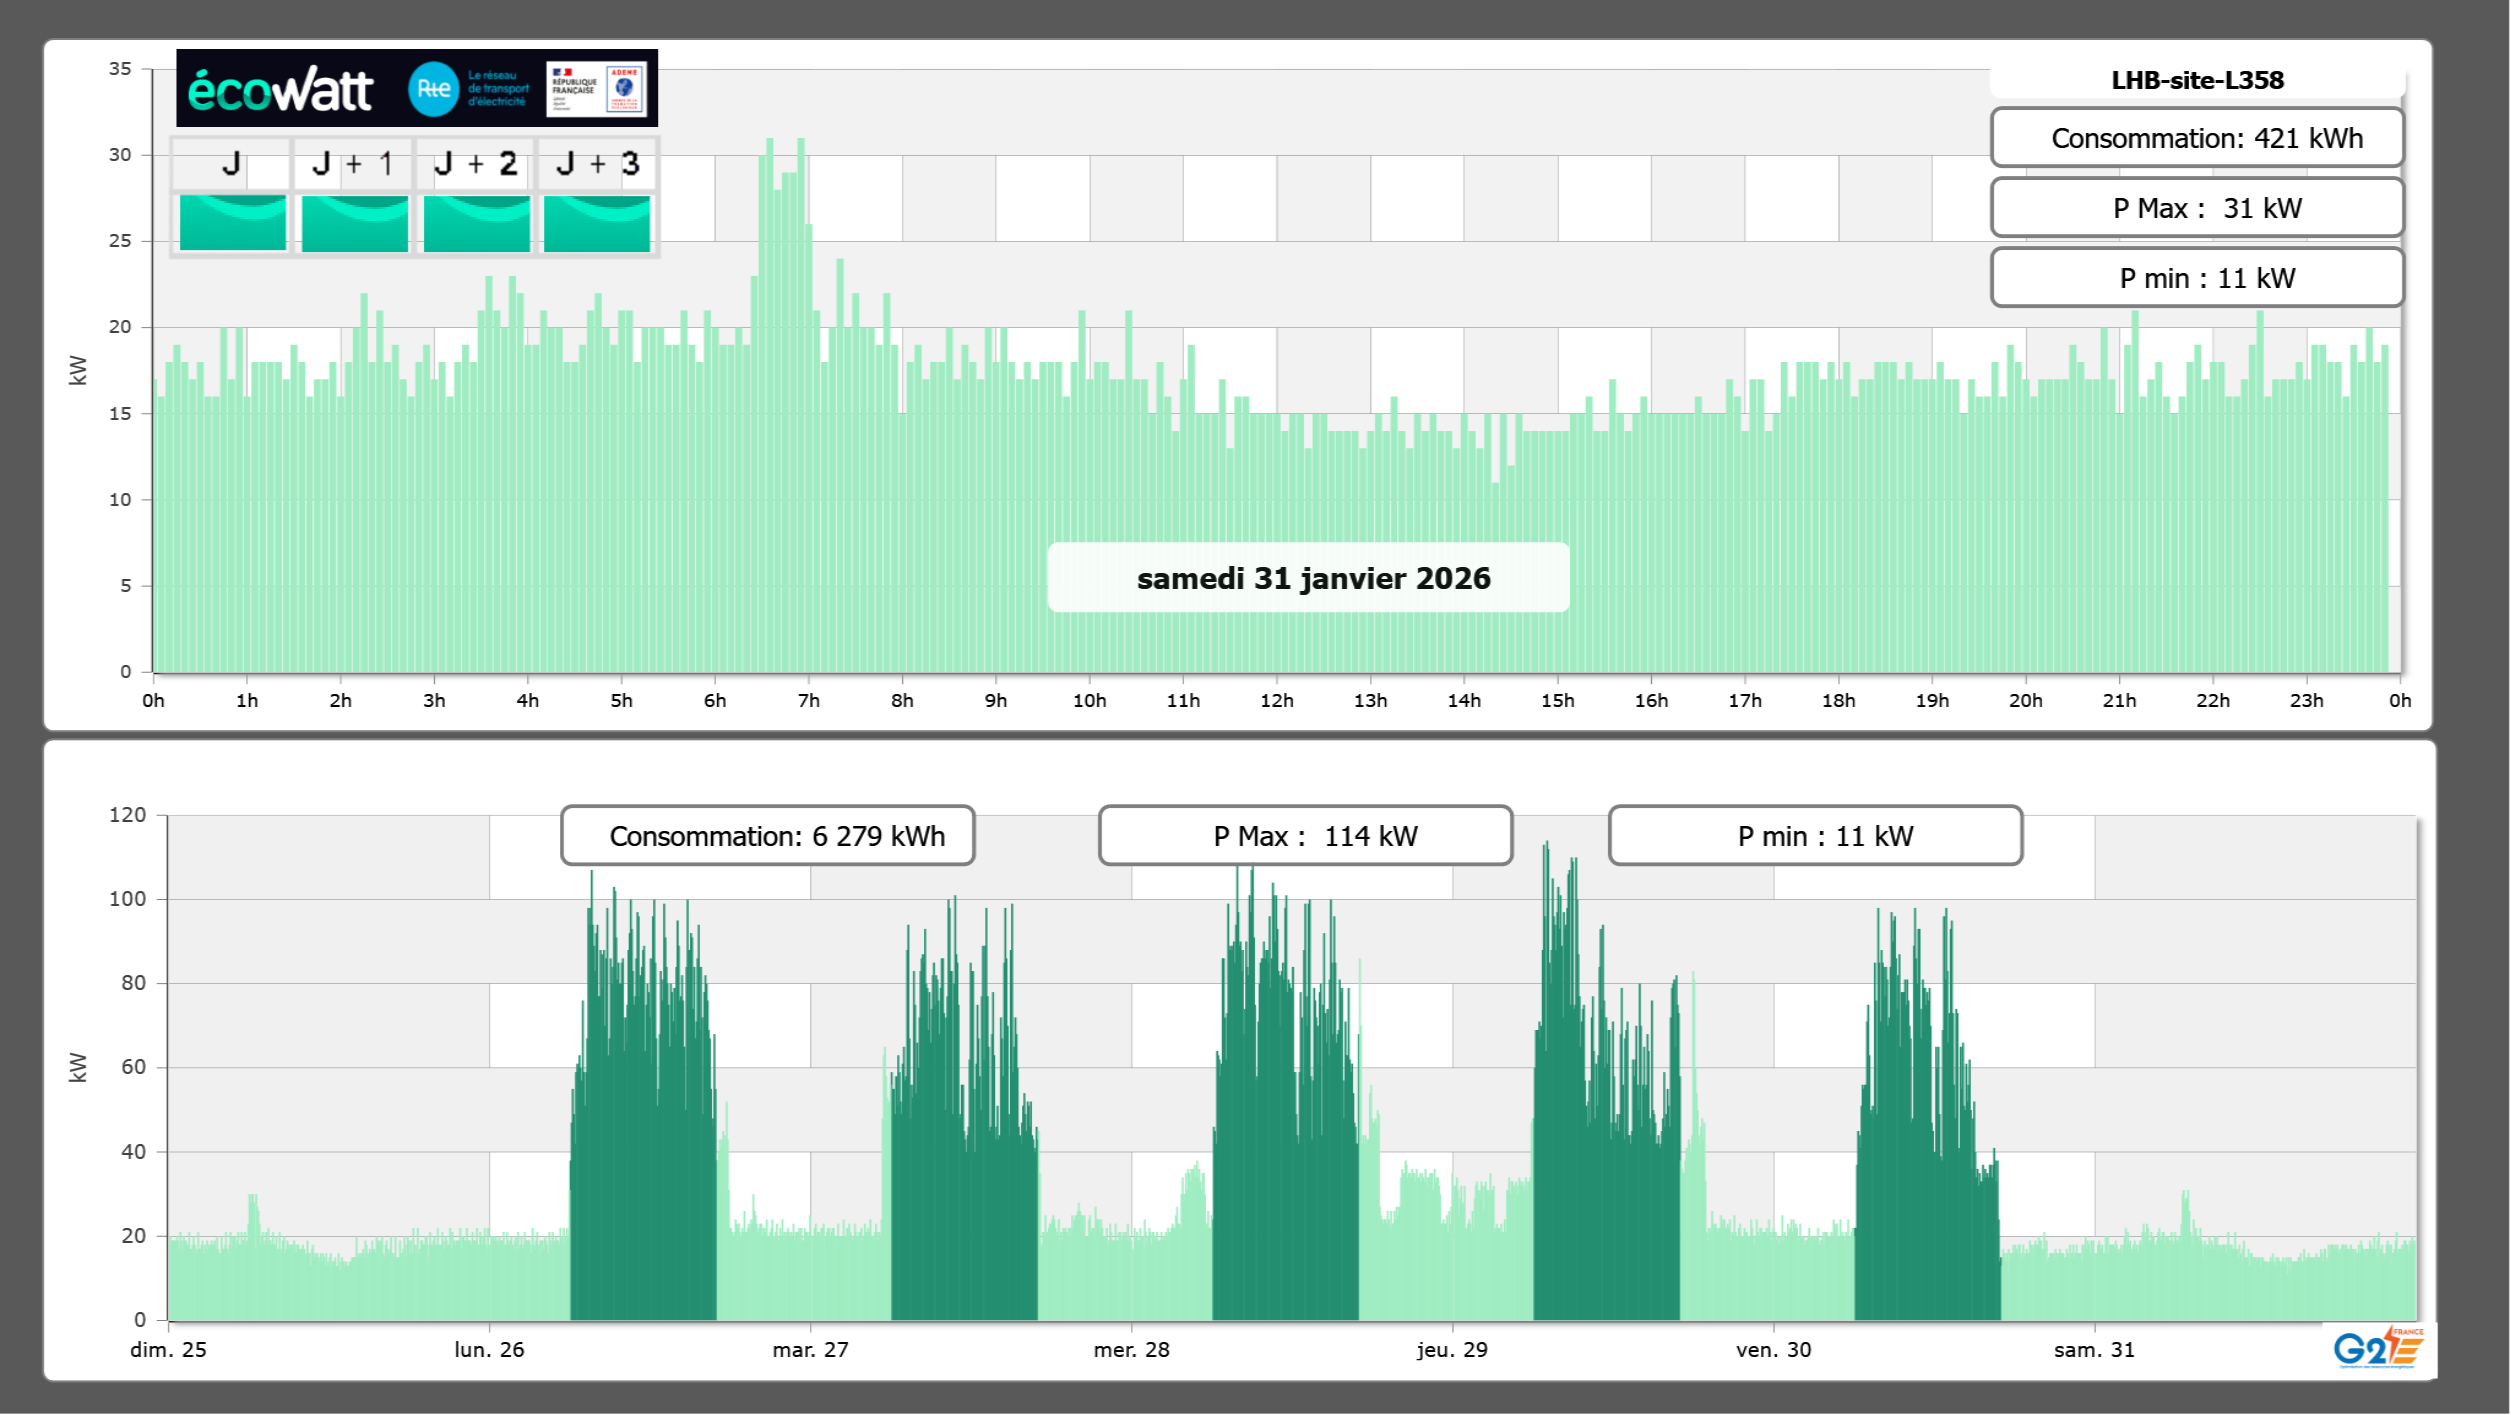Click the mar. 27 label on the weekly axis
The image size is (2511, 1415).
pyautogui.click(x=810, y=1350)
